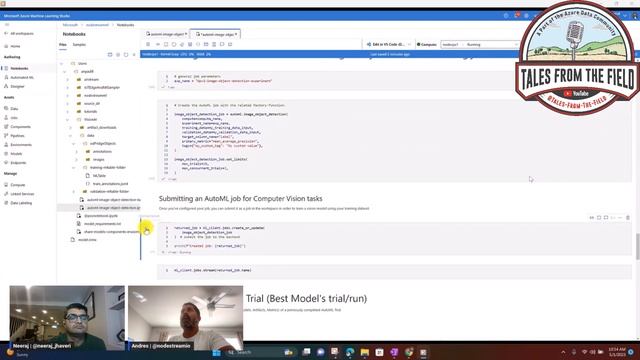Open the Designer page

tap(14, 86)
